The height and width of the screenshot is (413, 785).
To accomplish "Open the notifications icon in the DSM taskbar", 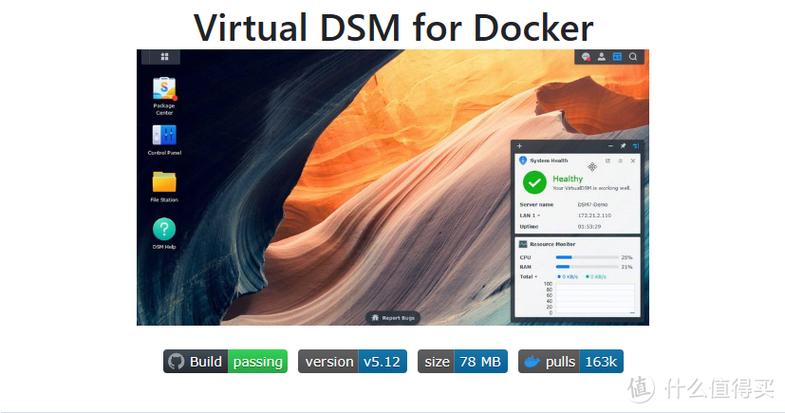I will point(586,57).
